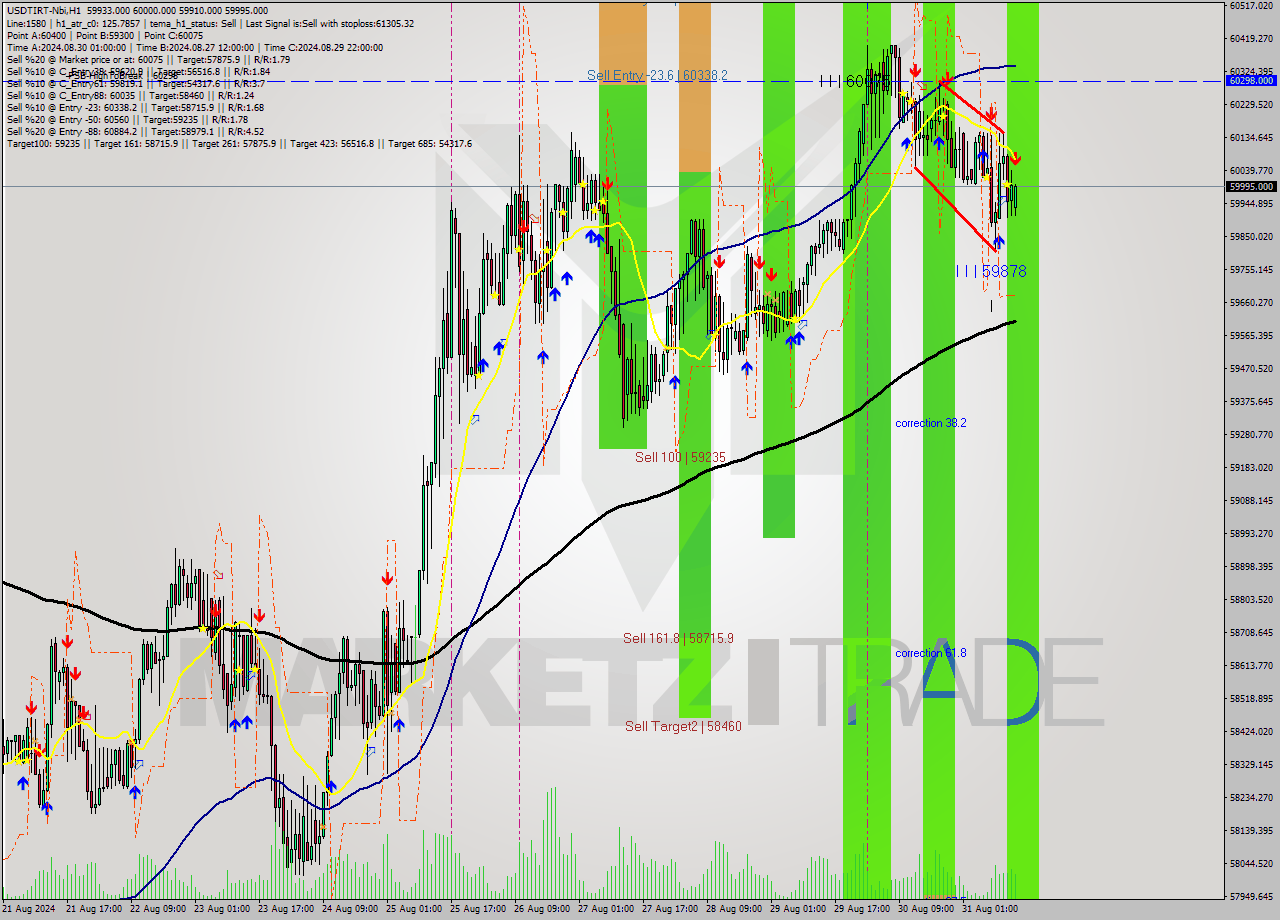This screenshot has width=1280, height=920.
Task: Click the 'Sell Target2 | 58460' chart label
Action: [x=683, y=726]
